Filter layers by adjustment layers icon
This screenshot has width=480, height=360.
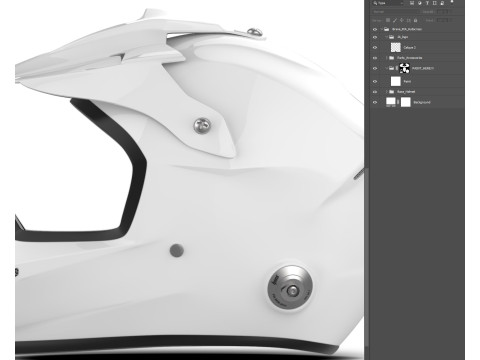coord(420,3)
